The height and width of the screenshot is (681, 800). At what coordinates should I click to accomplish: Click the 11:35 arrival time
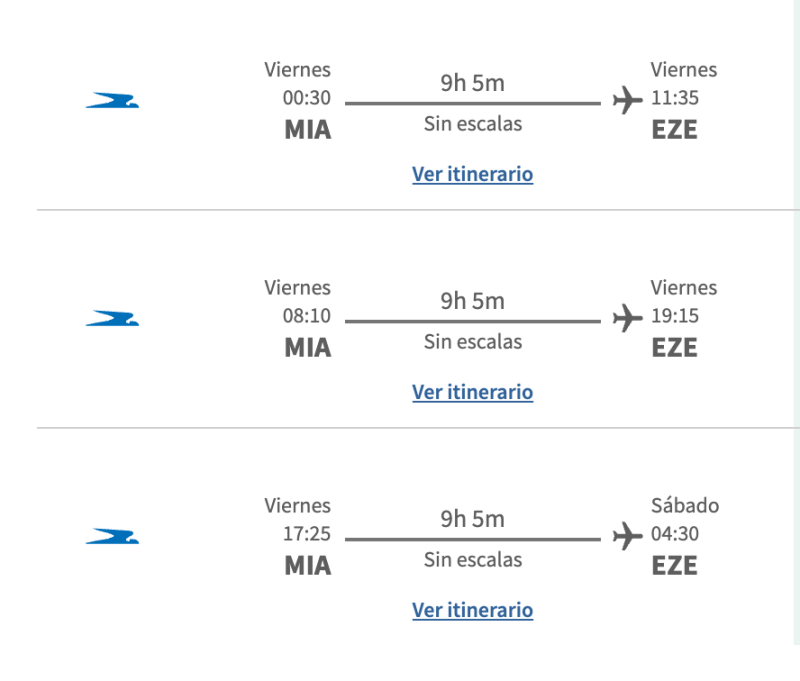click(675, 98)
